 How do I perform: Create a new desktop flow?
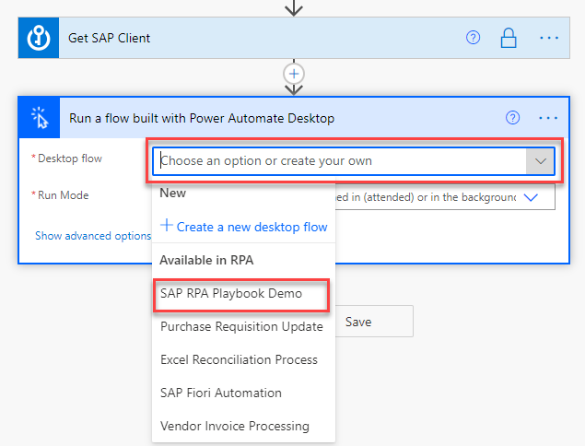(x=244, y=227)
